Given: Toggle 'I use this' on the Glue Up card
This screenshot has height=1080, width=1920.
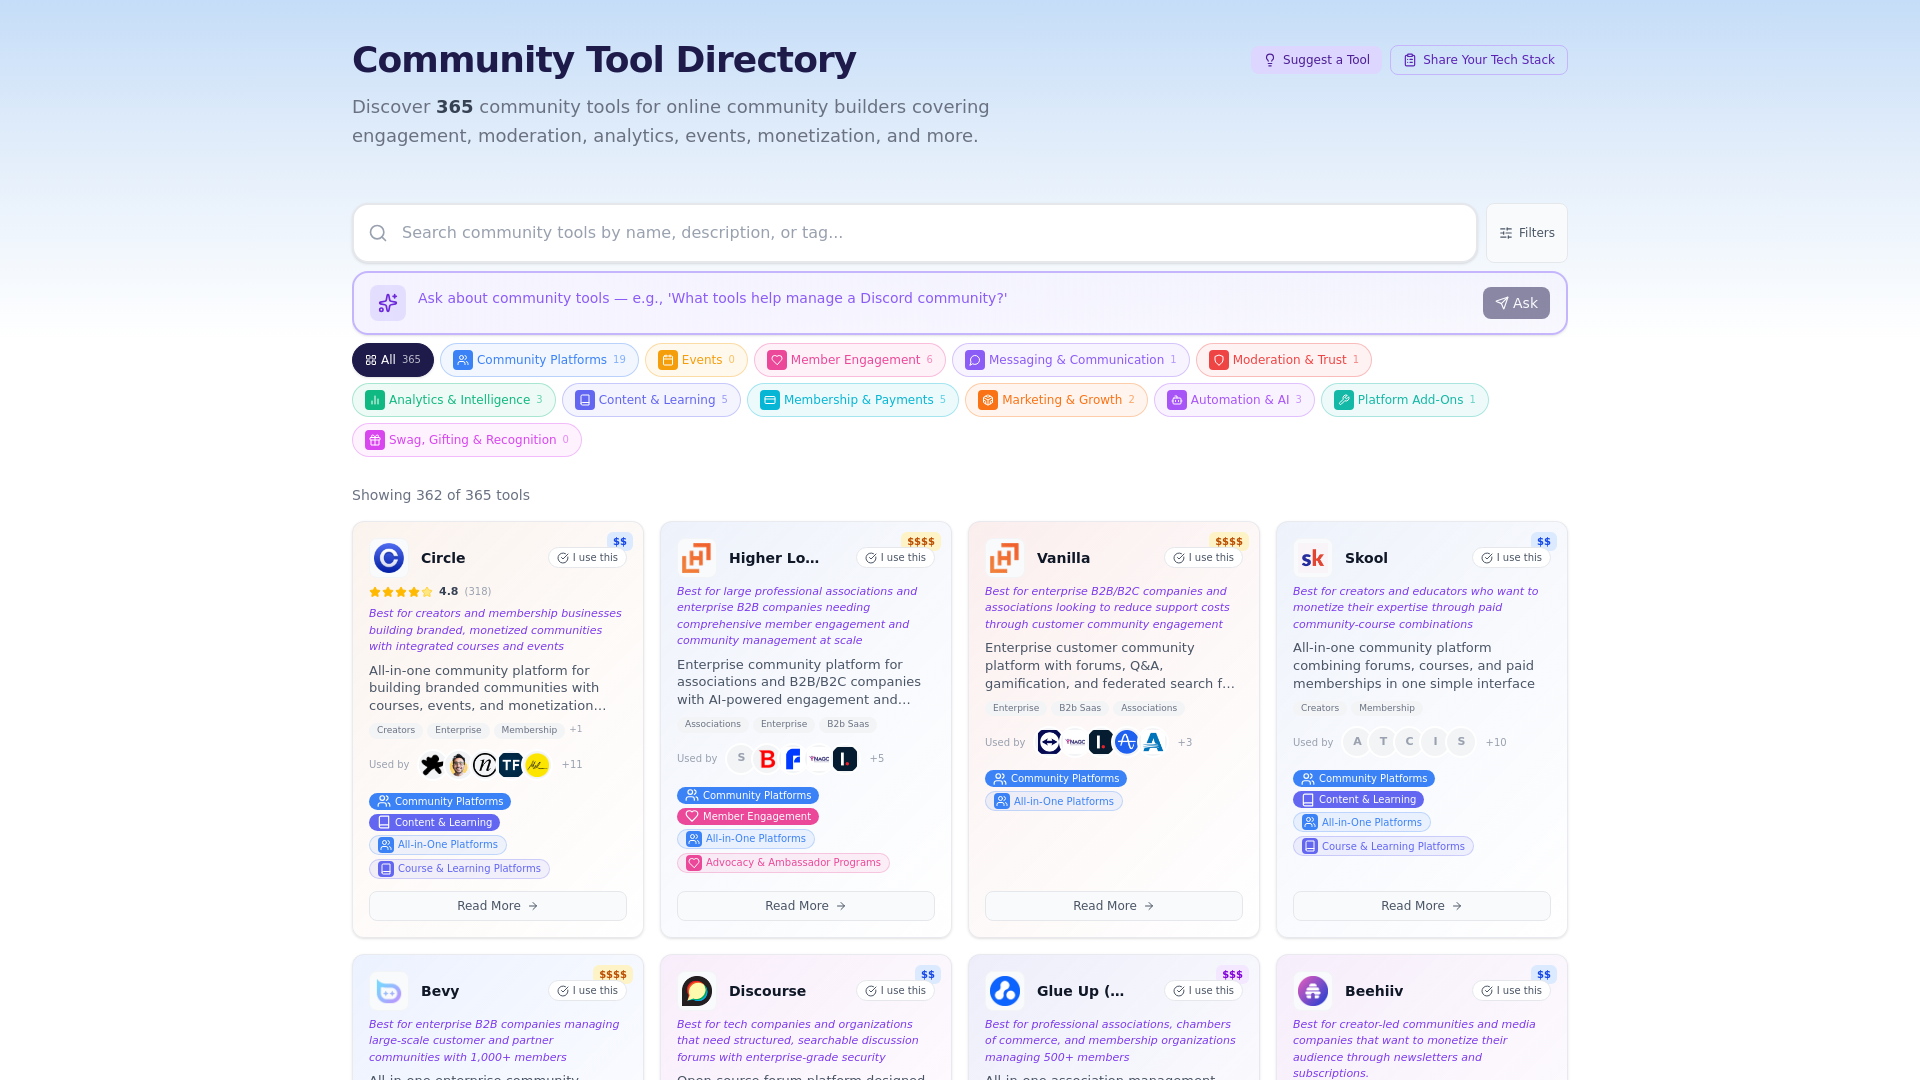Looking at the screenshot, I should [x=1204, y=991].
